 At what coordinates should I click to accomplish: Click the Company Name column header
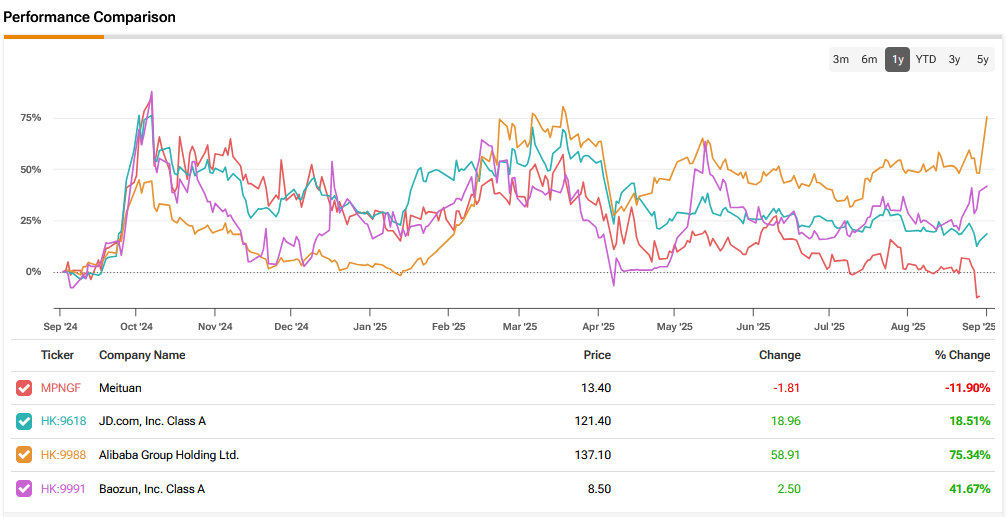(x=142, y=355)
